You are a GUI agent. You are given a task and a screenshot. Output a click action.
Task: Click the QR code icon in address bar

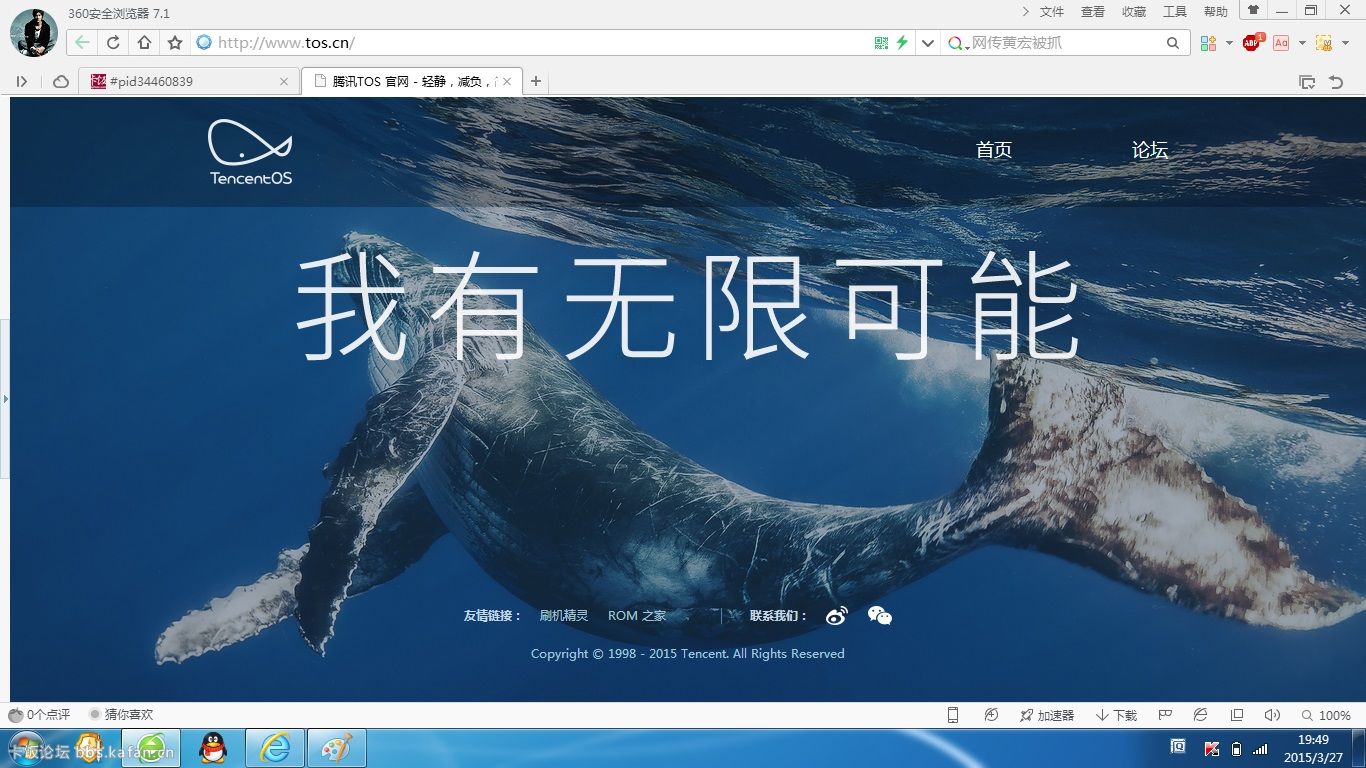pyautogui.click(x=881, y=43)
